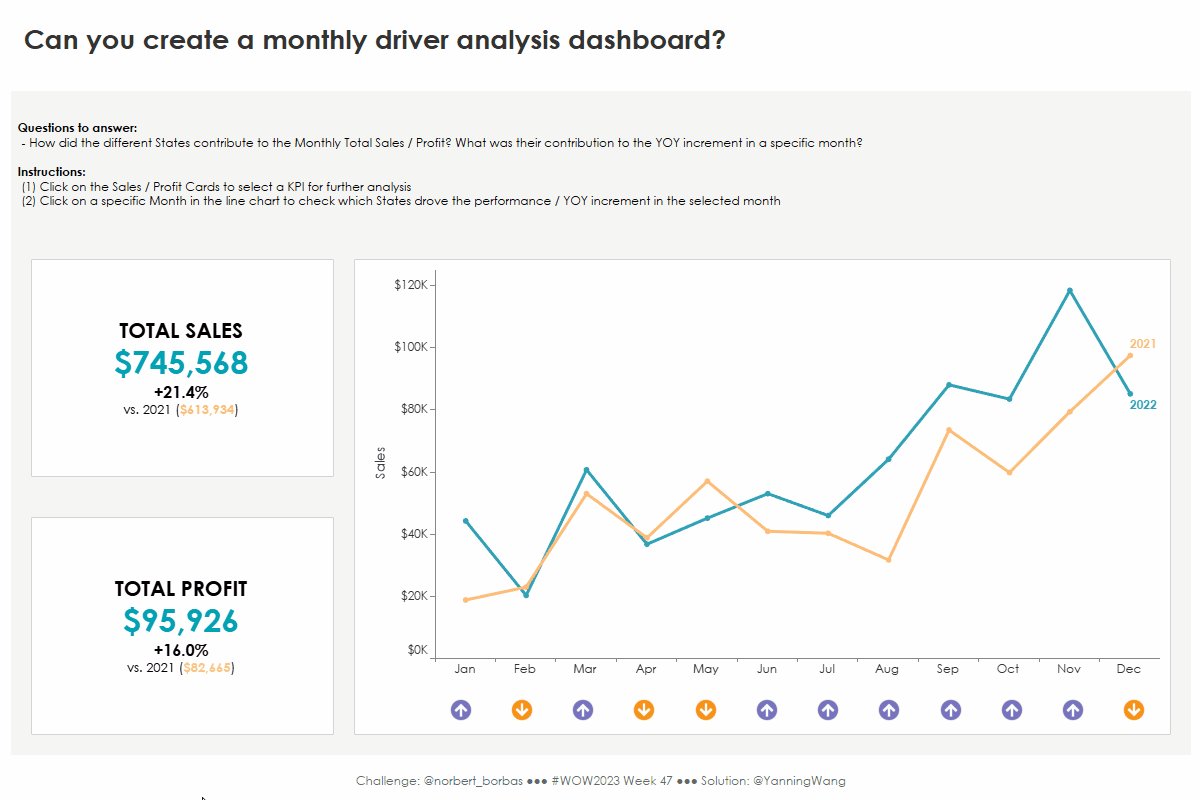Viewport: 1200px width, 800px height.
Task: Click the Dec month axis label
Action: [x=1129, y=669]
